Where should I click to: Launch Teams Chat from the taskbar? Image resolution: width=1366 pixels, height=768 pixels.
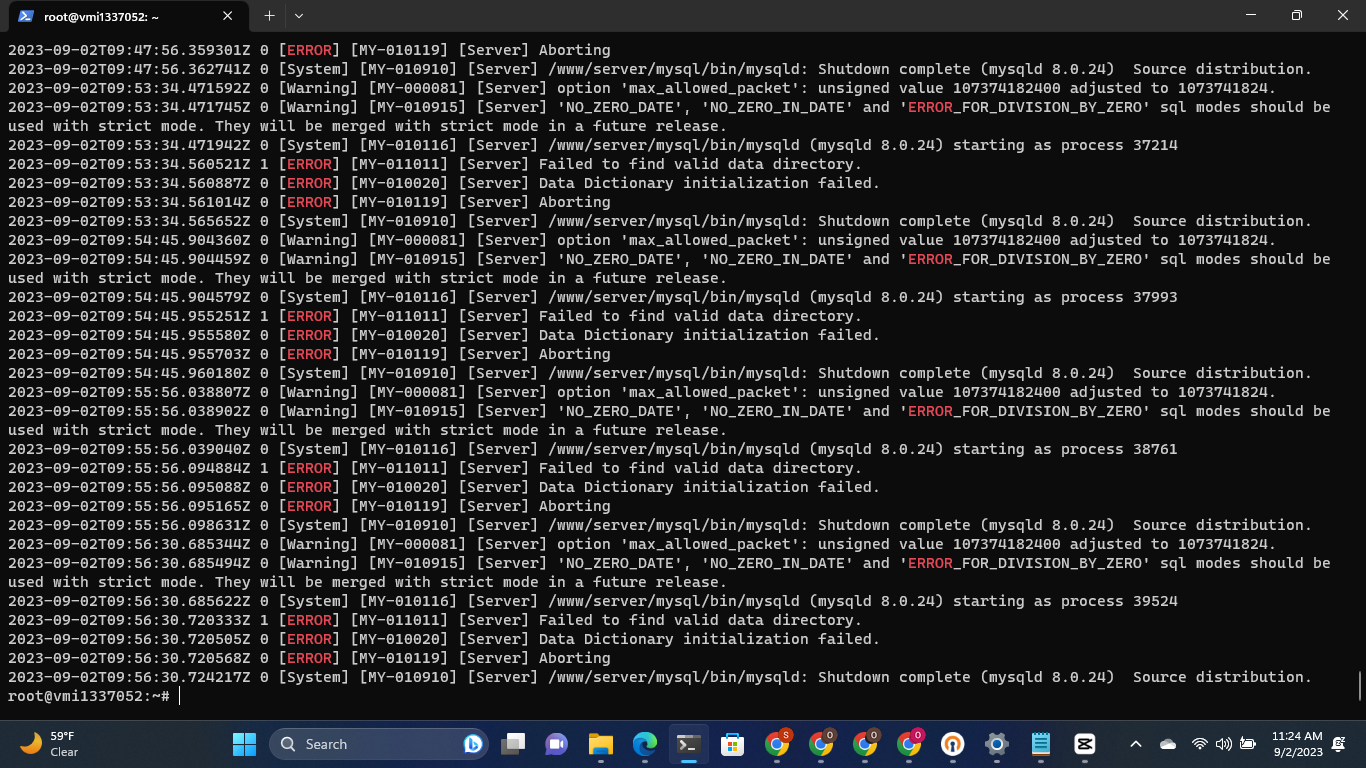556,744
